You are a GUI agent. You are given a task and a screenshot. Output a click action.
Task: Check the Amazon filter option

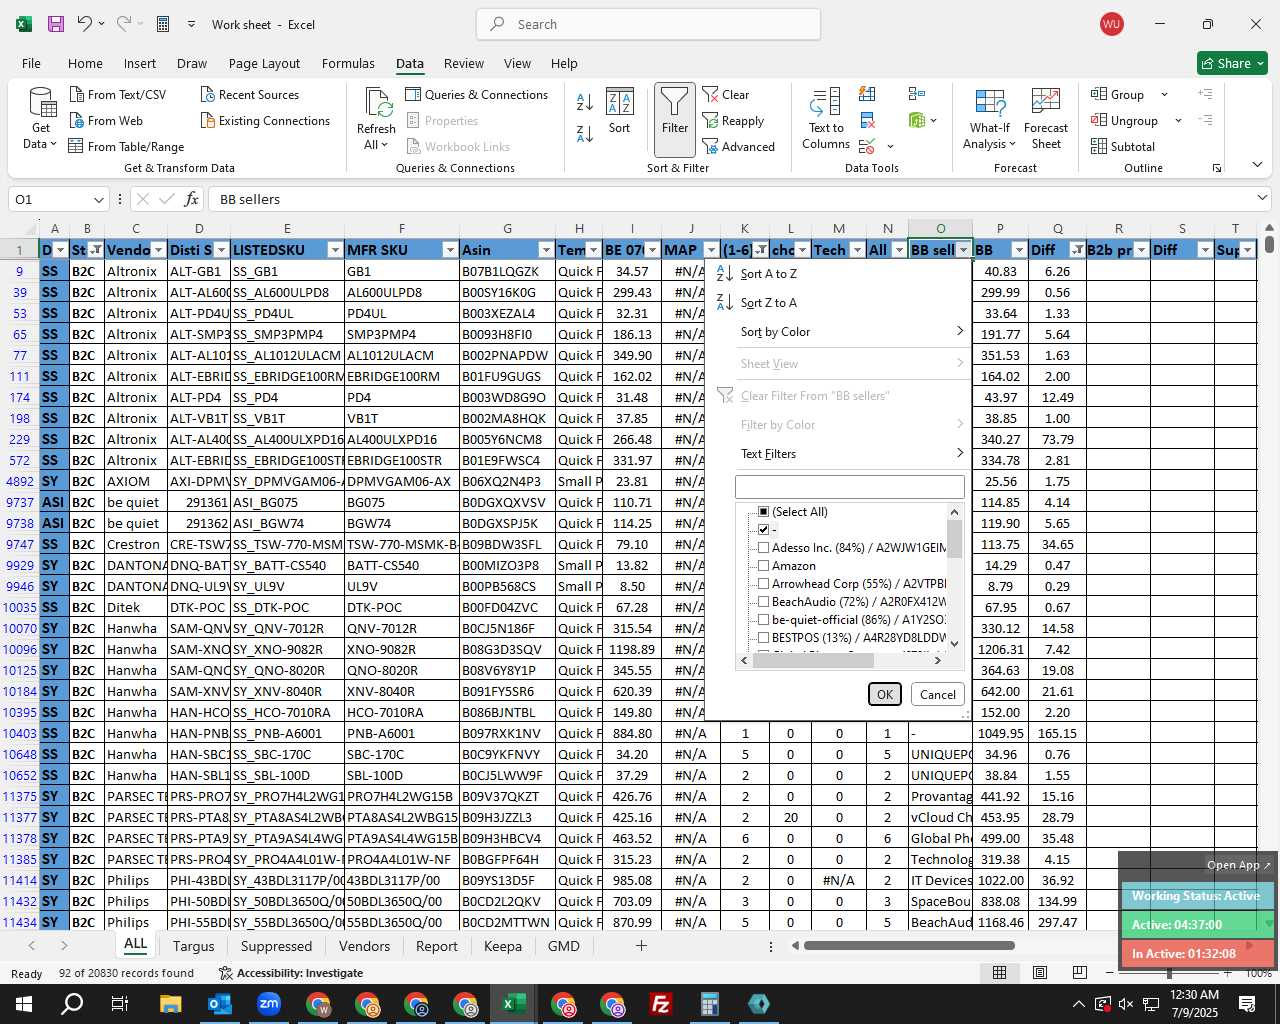764,566
